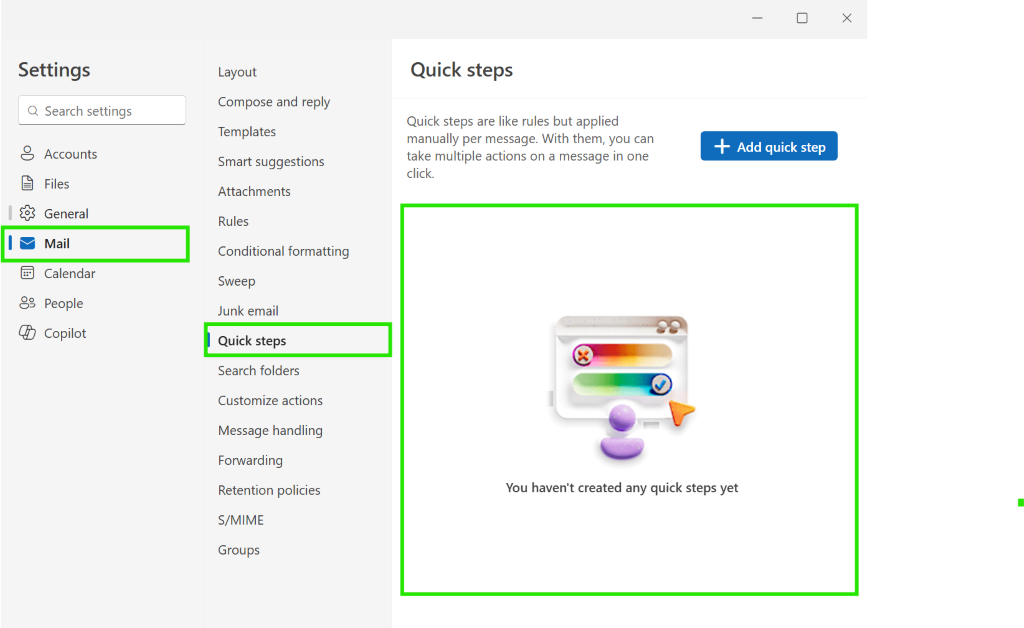The width and height of the screenshot is (1024, 628).
Task: Switch to Conditional formatting settings
Action: point(283,251)
